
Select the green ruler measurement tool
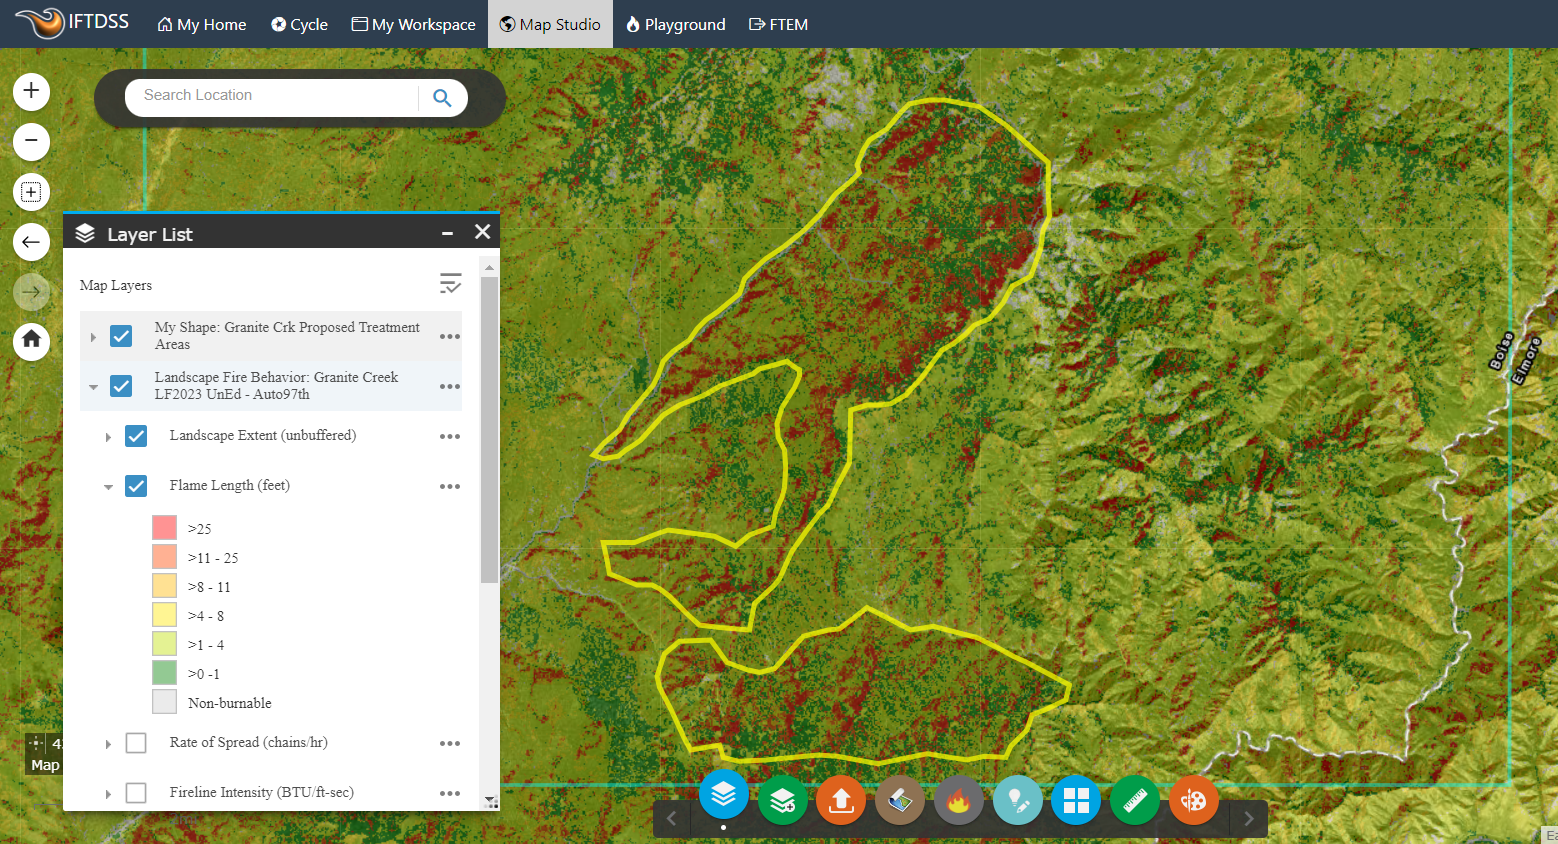(1134, 800)
